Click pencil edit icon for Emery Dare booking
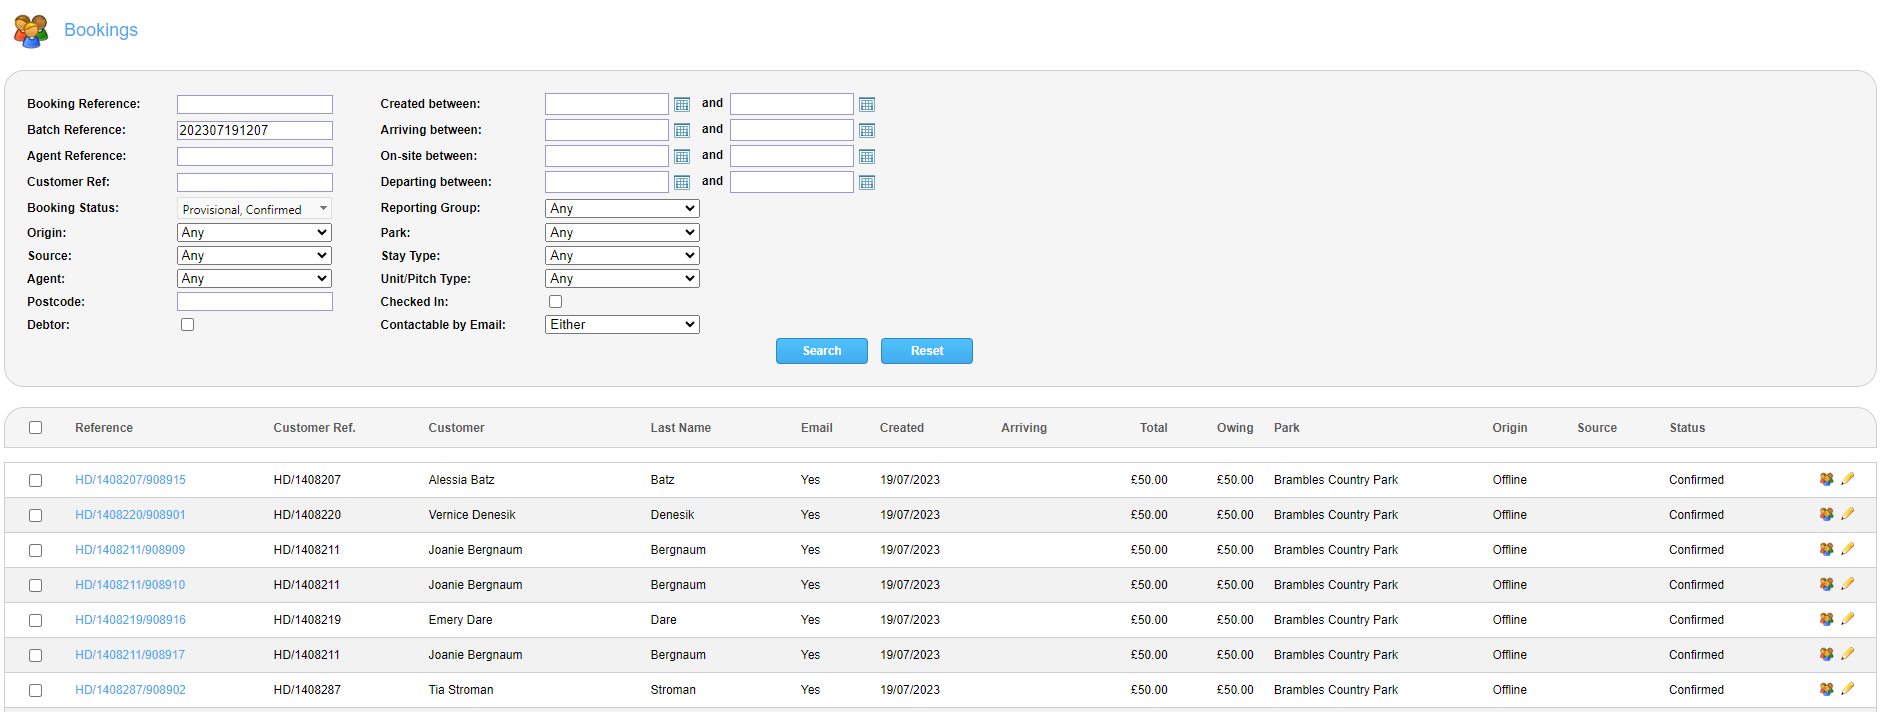 pyautogui.click(x=1847, y=619)
